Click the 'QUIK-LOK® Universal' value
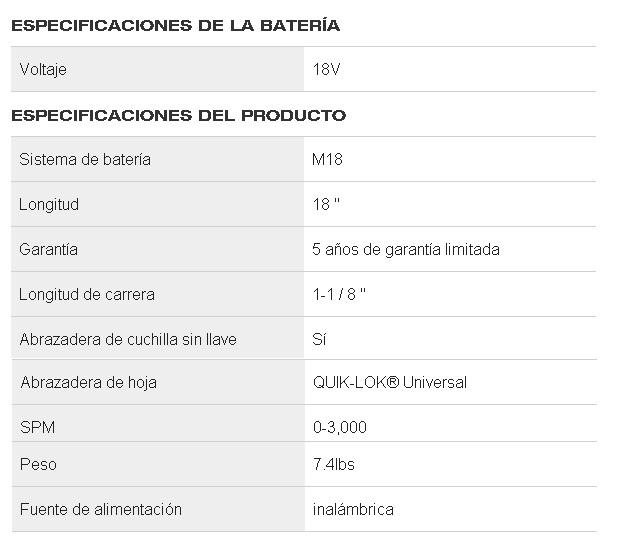 390,382
